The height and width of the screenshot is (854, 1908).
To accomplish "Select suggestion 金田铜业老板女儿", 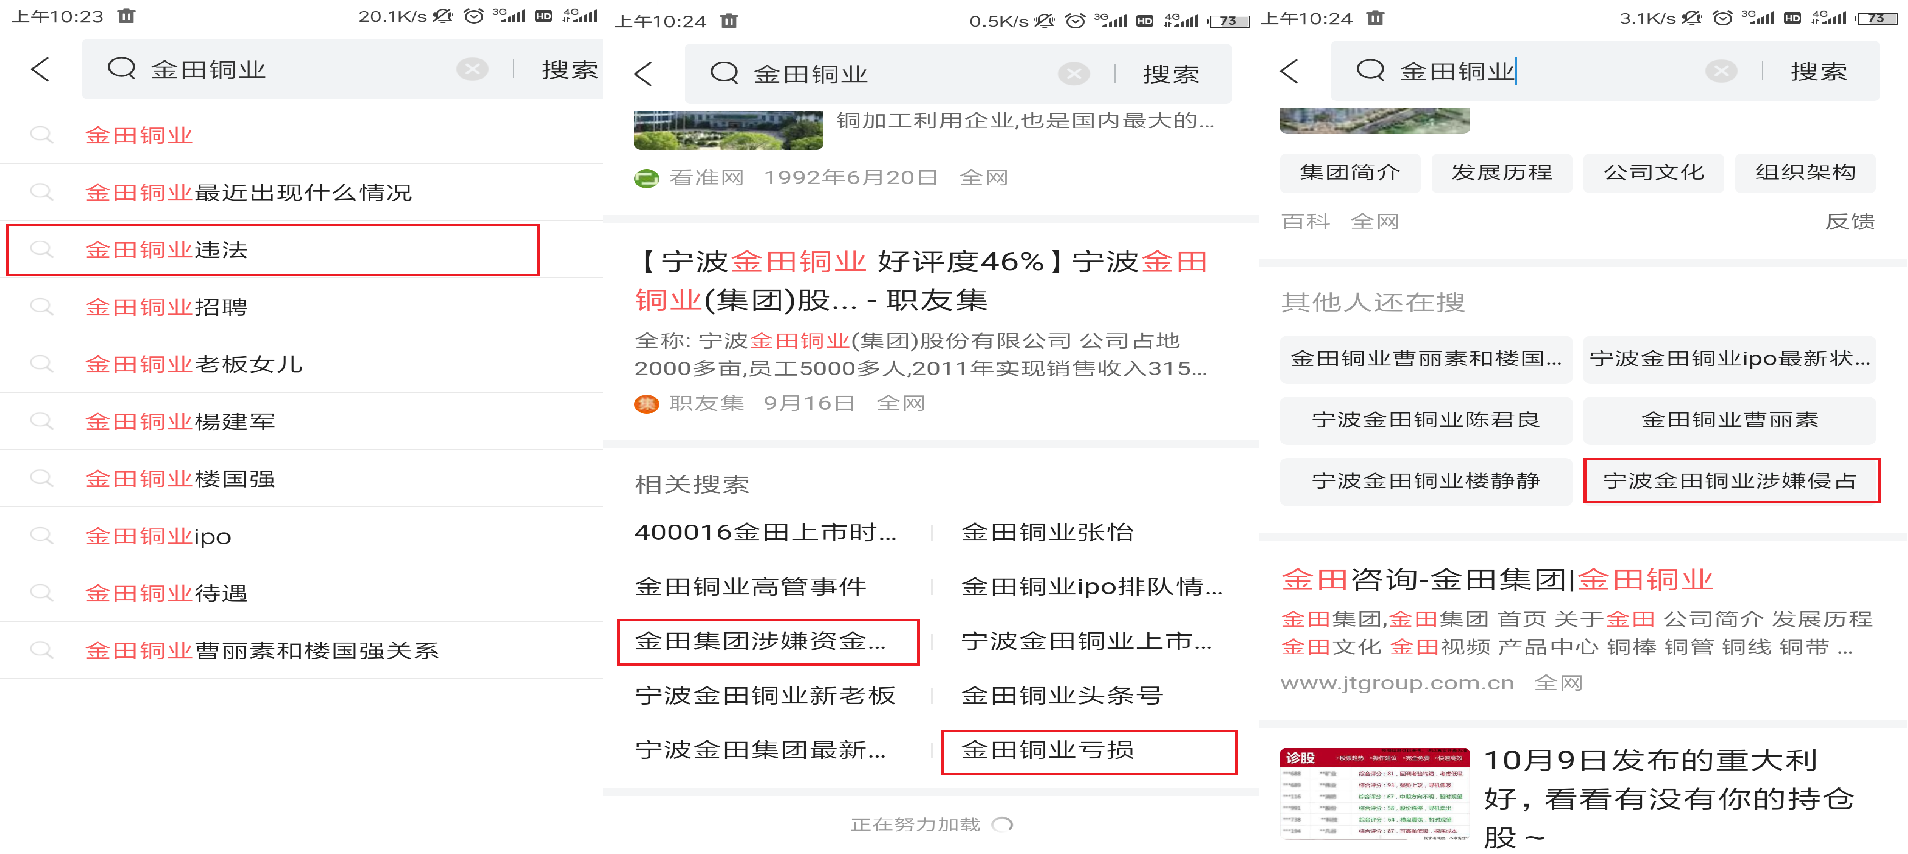I will click(x=301, y=364).
